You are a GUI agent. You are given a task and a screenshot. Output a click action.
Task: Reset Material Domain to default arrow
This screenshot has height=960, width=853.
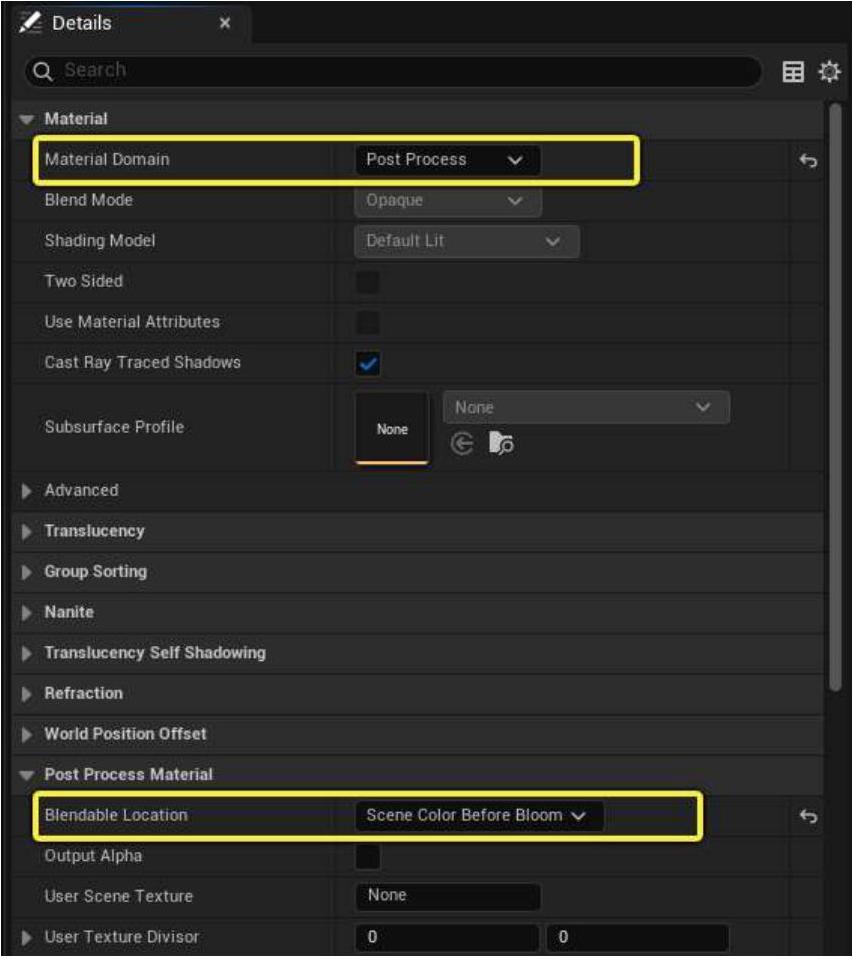click(808, 161)
